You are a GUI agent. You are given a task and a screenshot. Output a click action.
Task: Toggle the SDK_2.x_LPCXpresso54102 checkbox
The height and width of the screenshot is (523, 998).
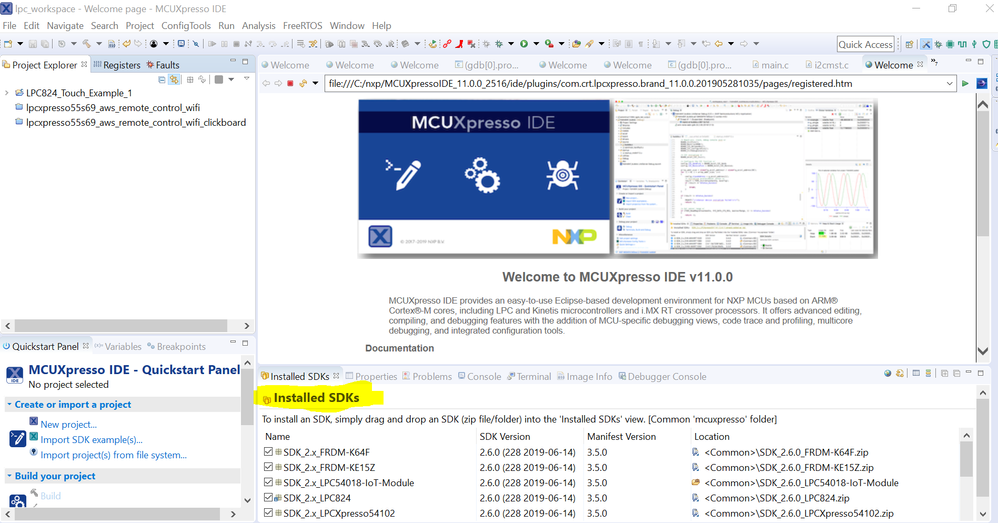pos(269,513)
